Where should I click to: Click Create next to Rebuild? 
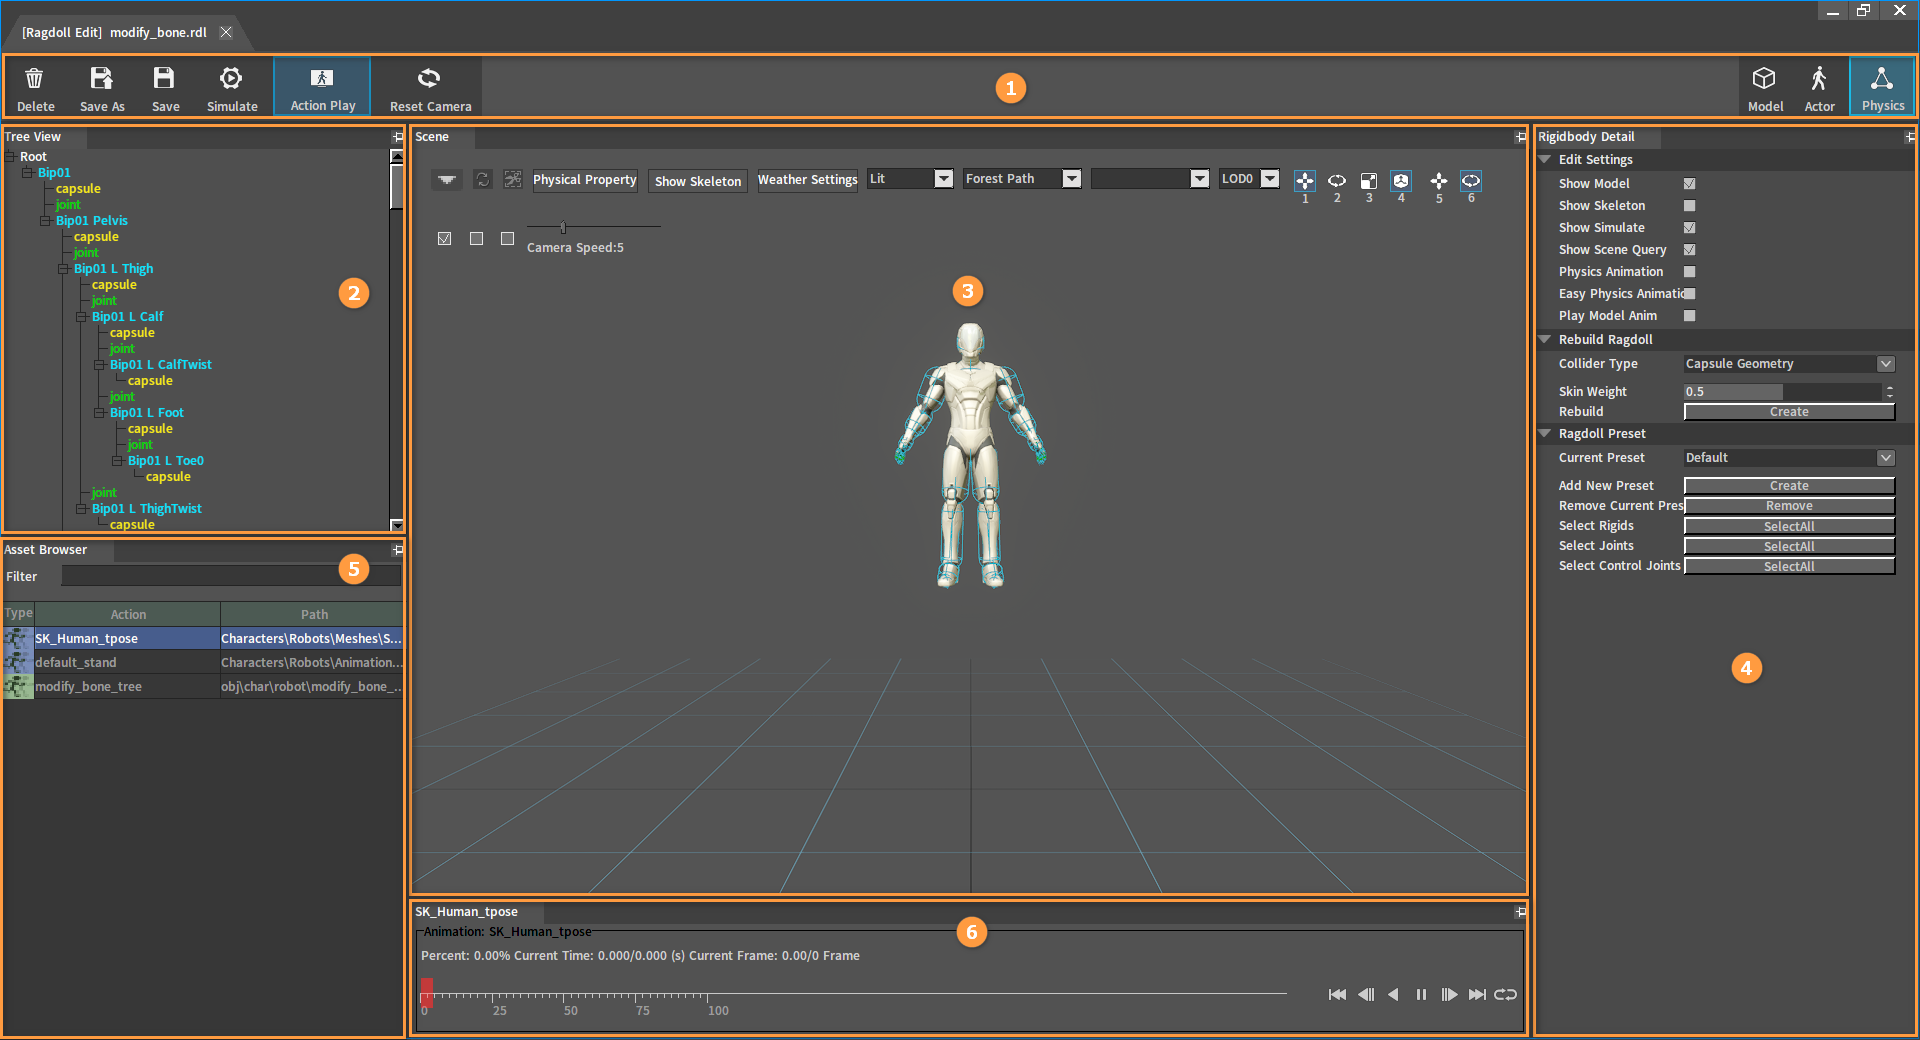[1789, 412]
